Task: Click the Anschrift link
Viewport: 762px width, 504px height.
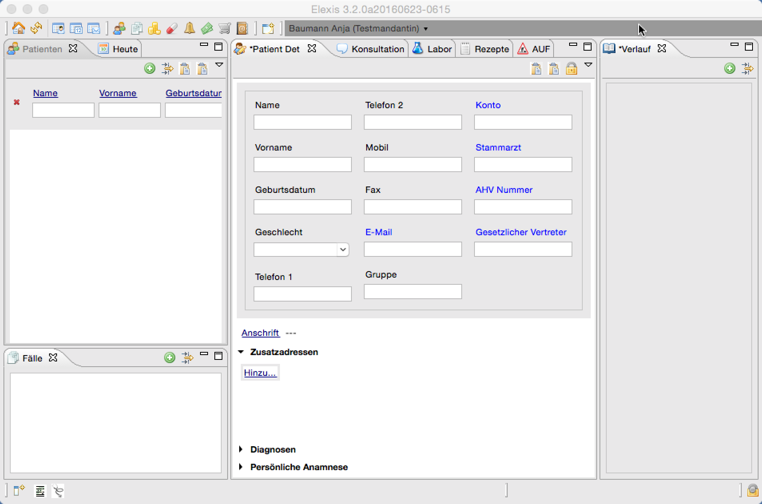Action: 260,333
